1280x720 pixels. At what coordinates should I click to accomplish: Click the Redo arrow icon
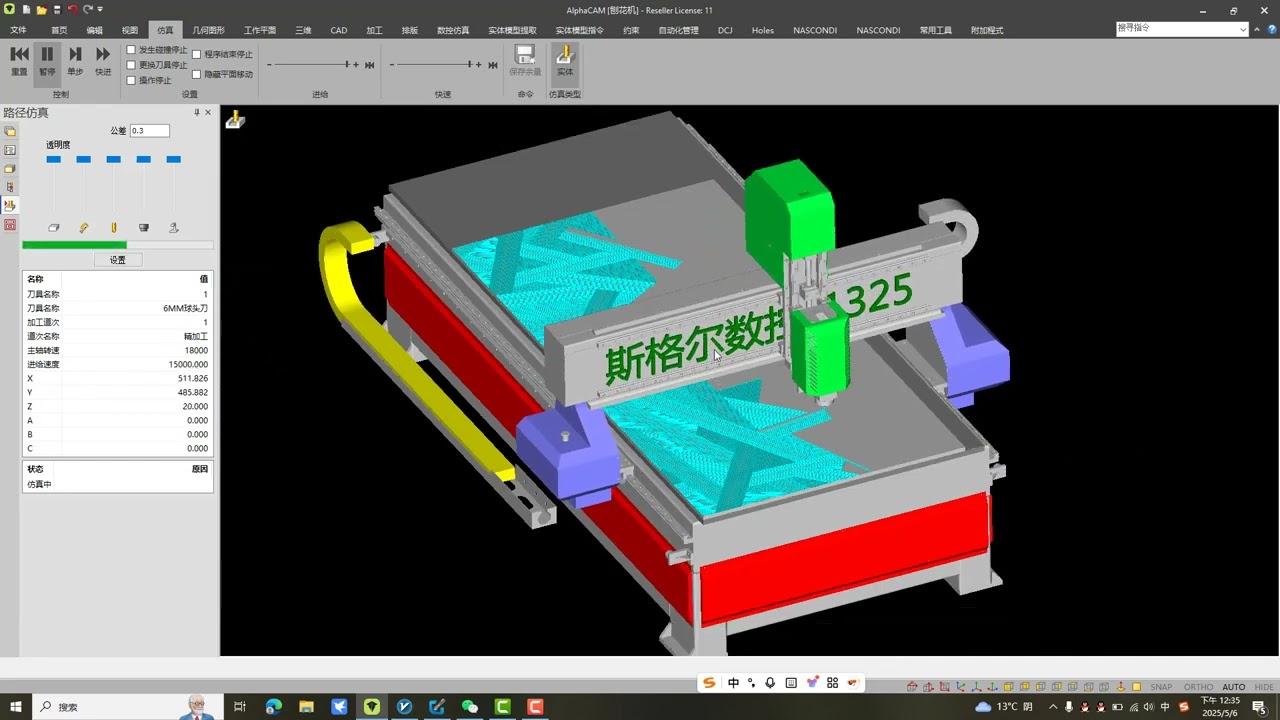(88, 9)
